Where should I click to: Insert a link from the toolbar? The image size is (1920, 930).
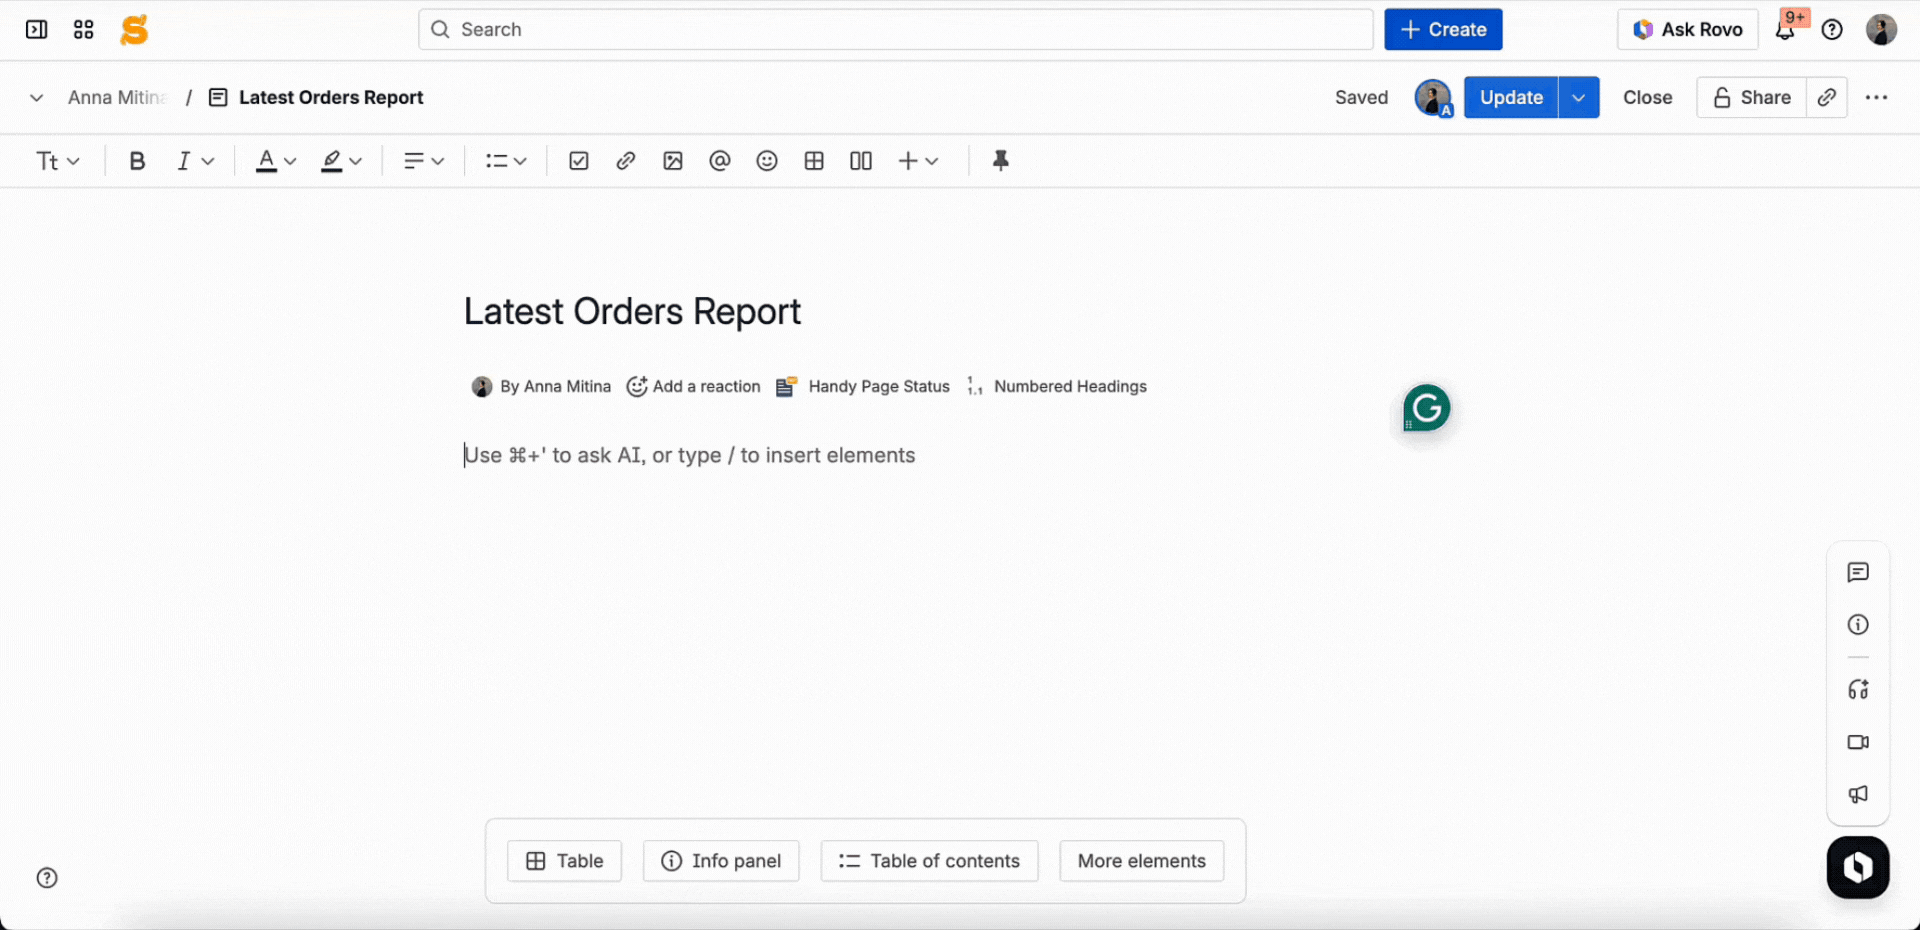pos(626,160)
